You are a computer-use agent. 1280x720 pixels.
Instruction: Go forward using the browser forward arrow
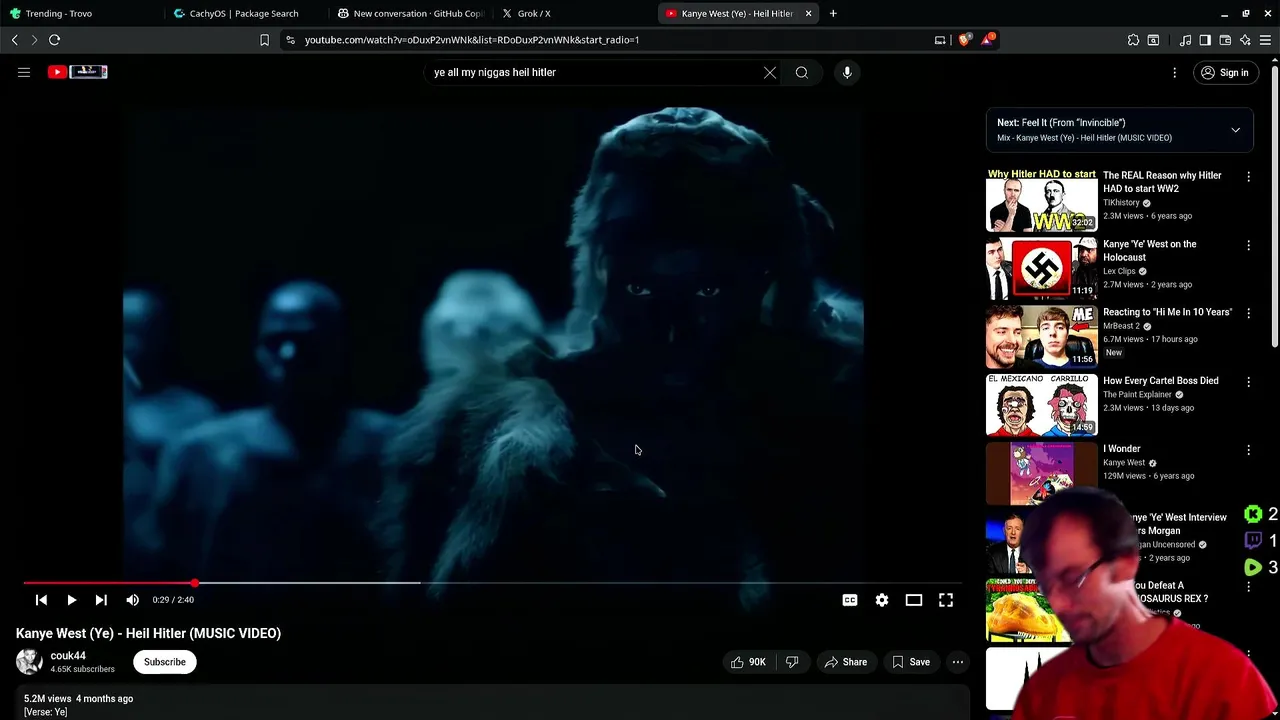pos(34,40)
